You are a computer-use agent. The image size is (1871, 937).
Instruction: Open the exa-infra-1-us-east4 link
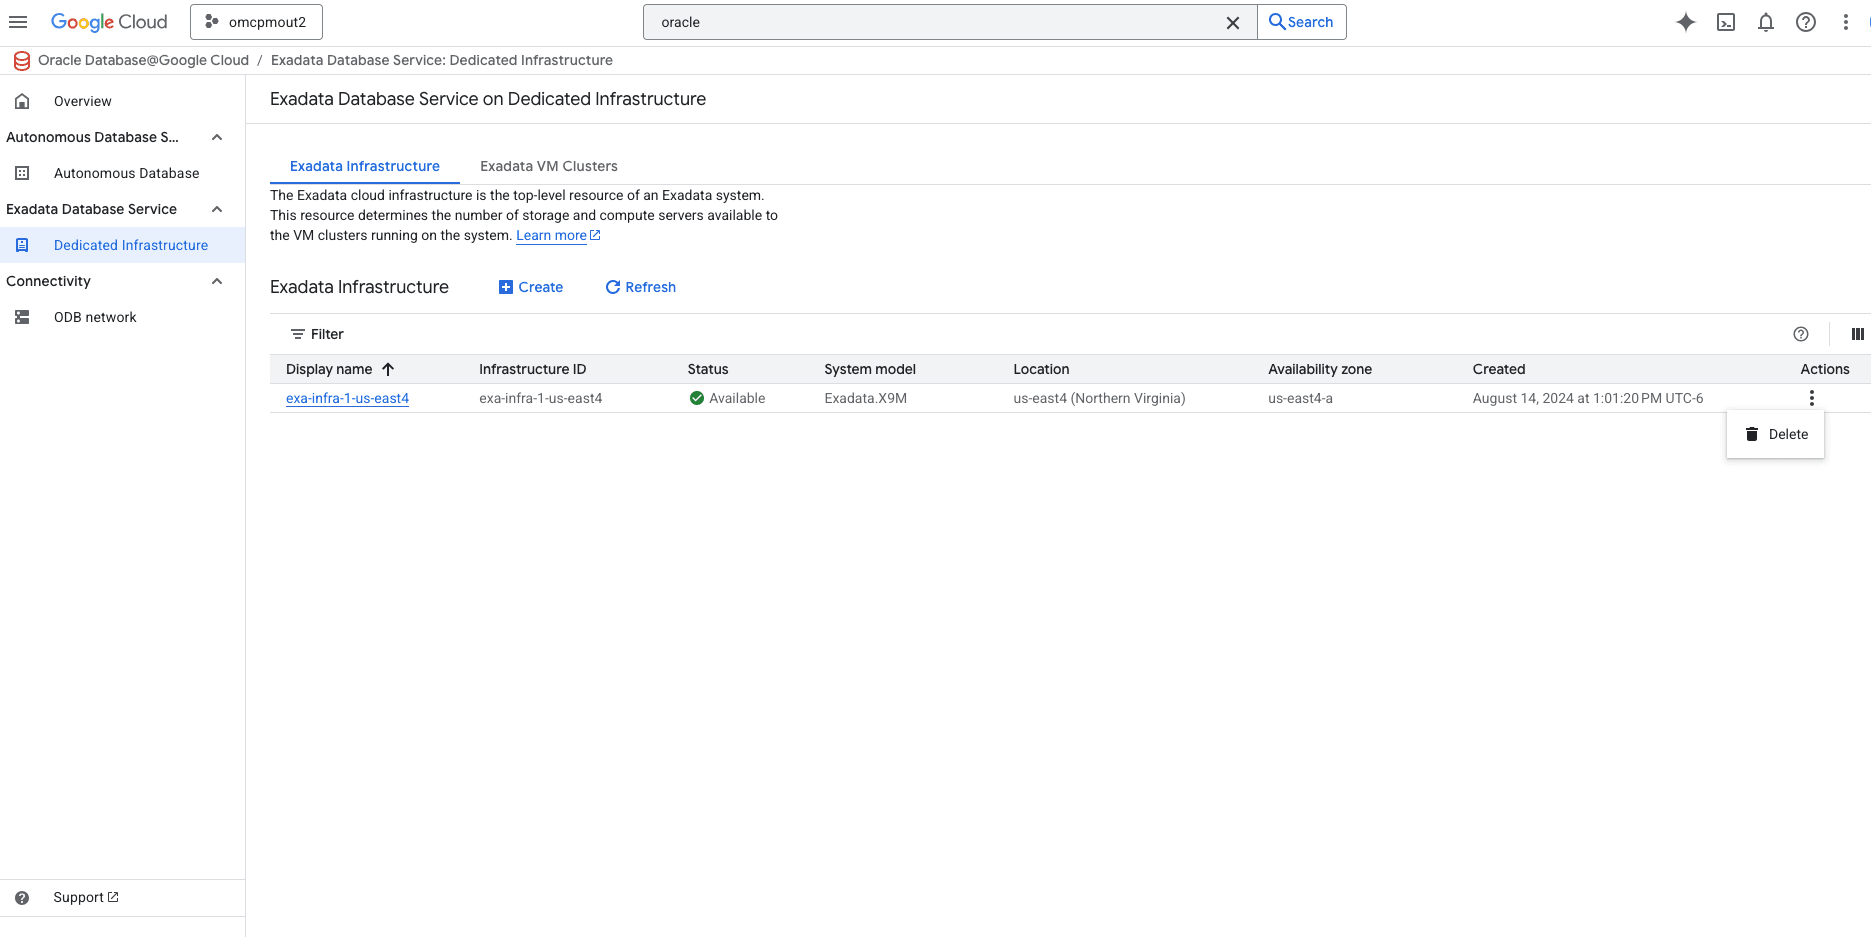click(x=347, y=398)
